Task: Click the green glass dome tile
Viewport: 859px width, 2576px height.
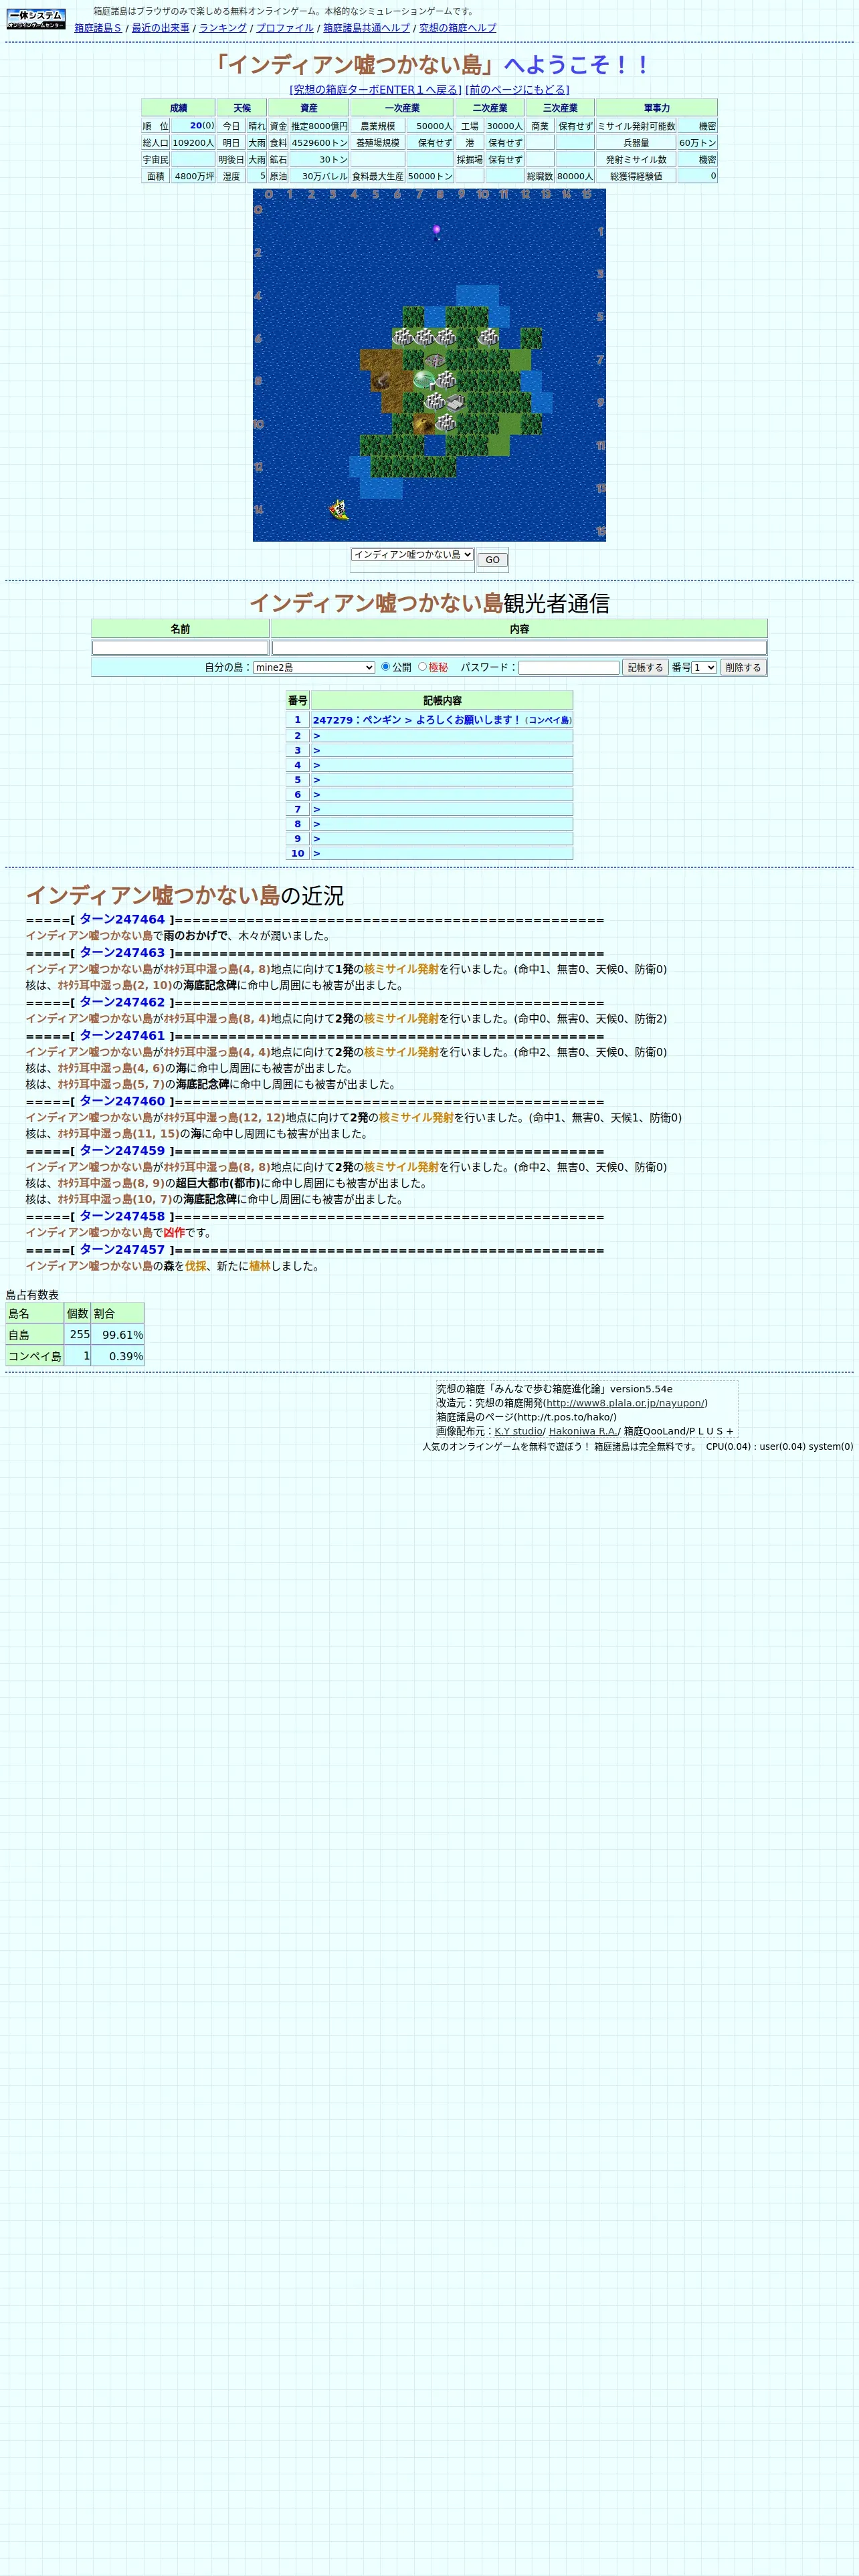Action: (x=424, y=380)
